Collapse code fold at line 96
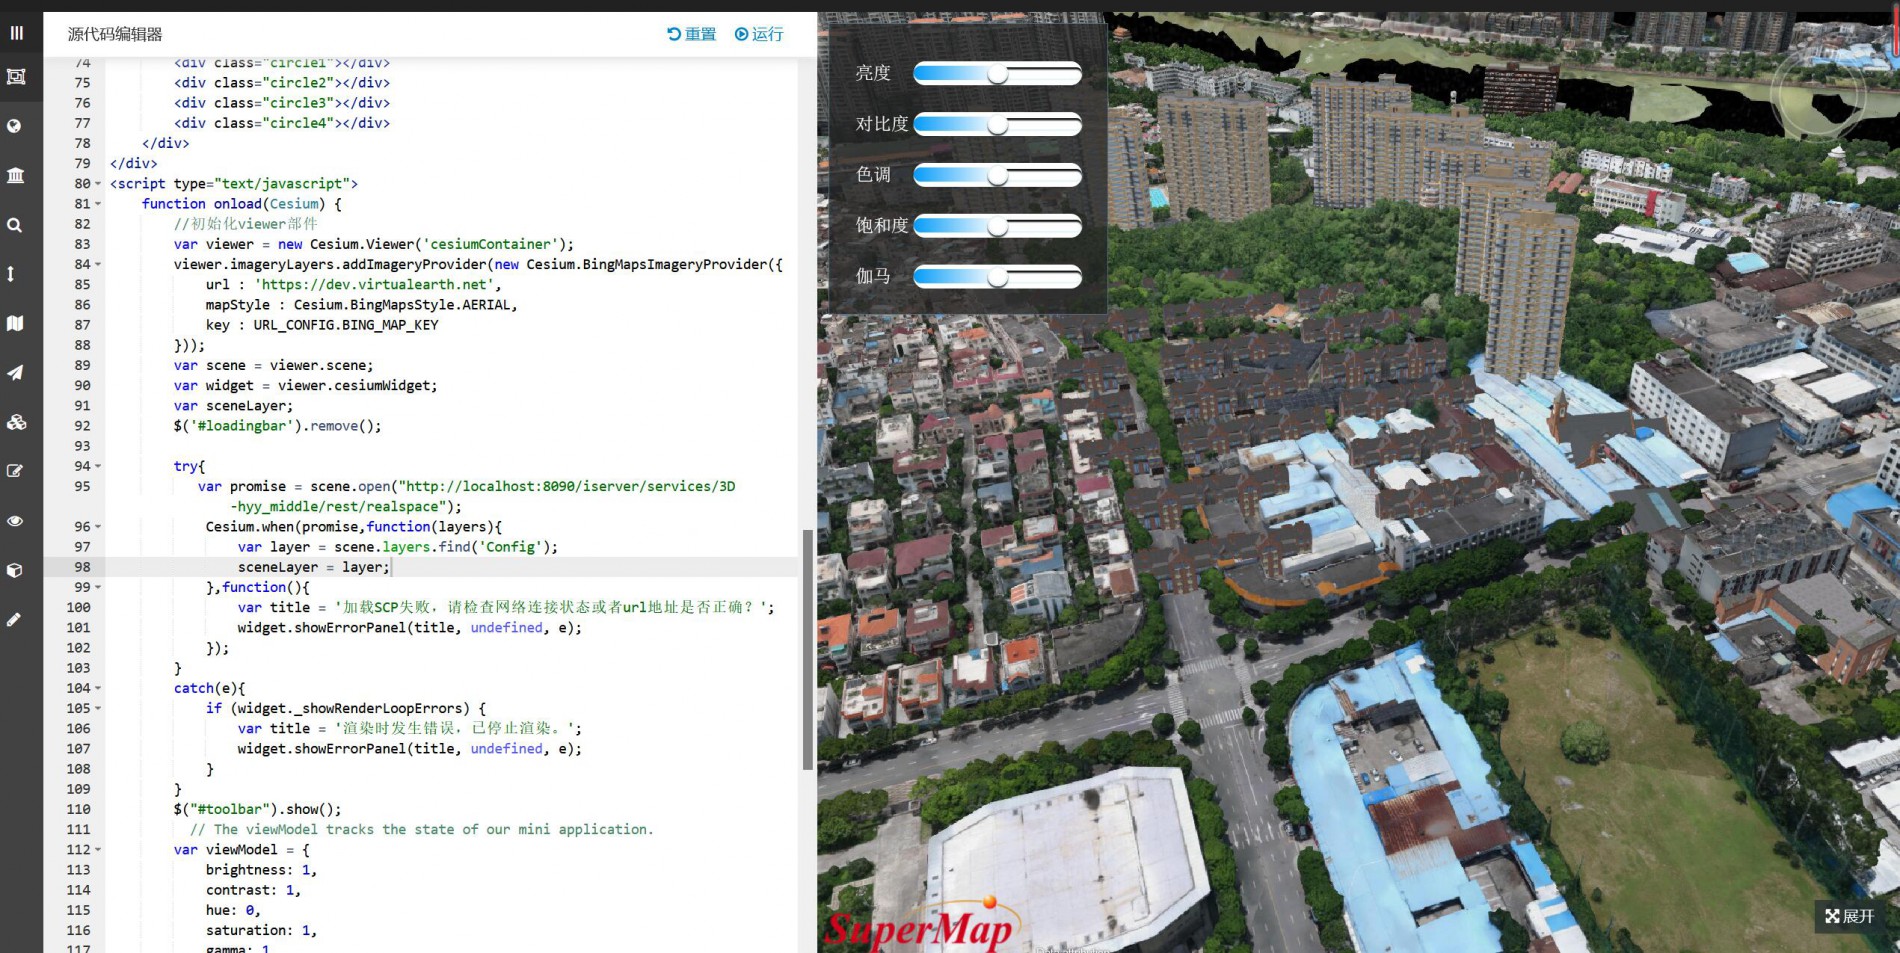 click(98, 527)
